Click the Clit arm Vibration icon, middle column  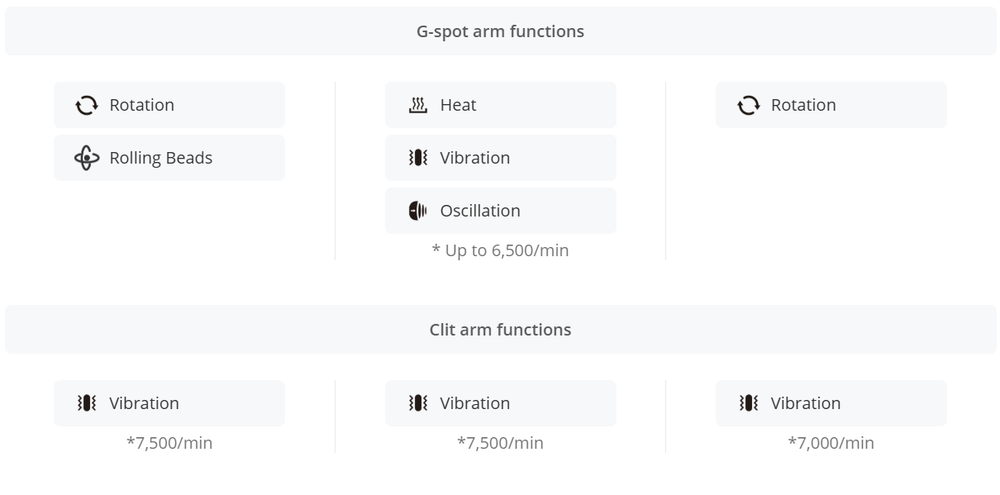coord(418,403)
